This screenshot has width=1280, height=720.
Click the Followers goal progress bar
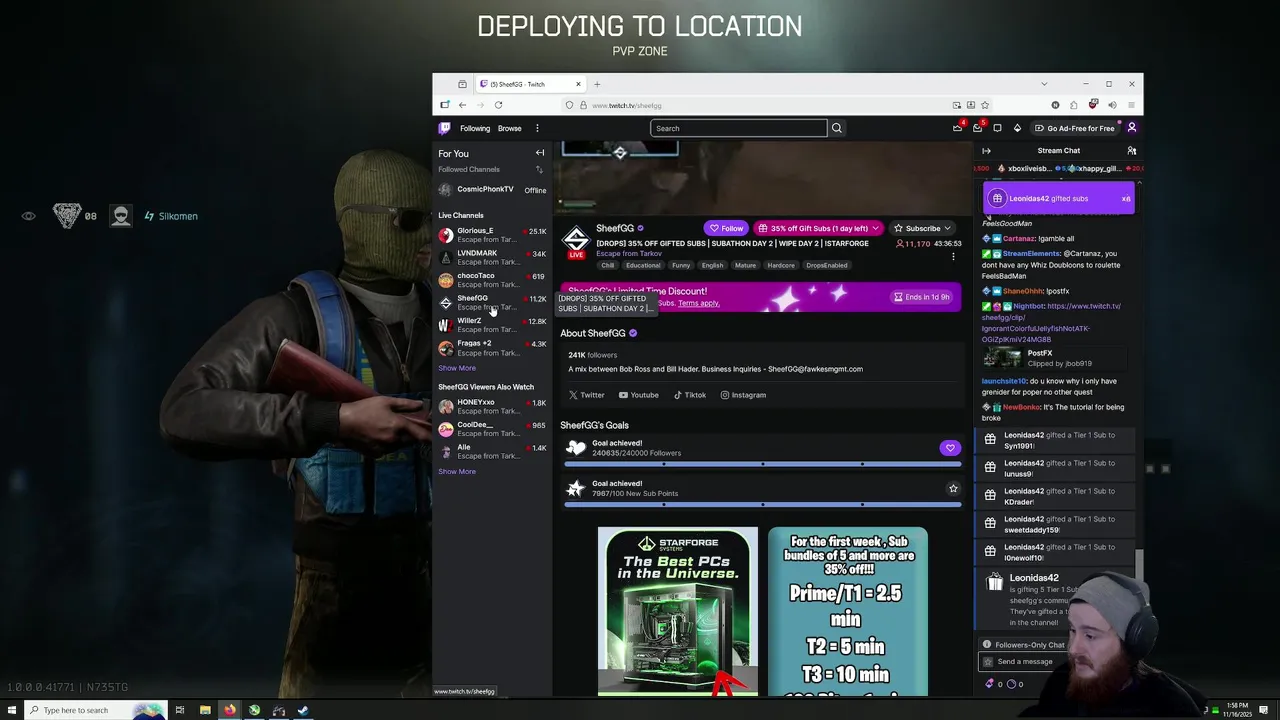[762, 464]
